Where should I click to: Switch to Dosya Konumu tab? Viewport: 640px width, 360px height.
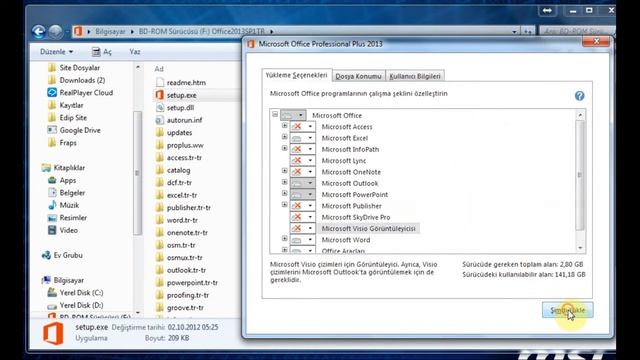click(358, 76)
